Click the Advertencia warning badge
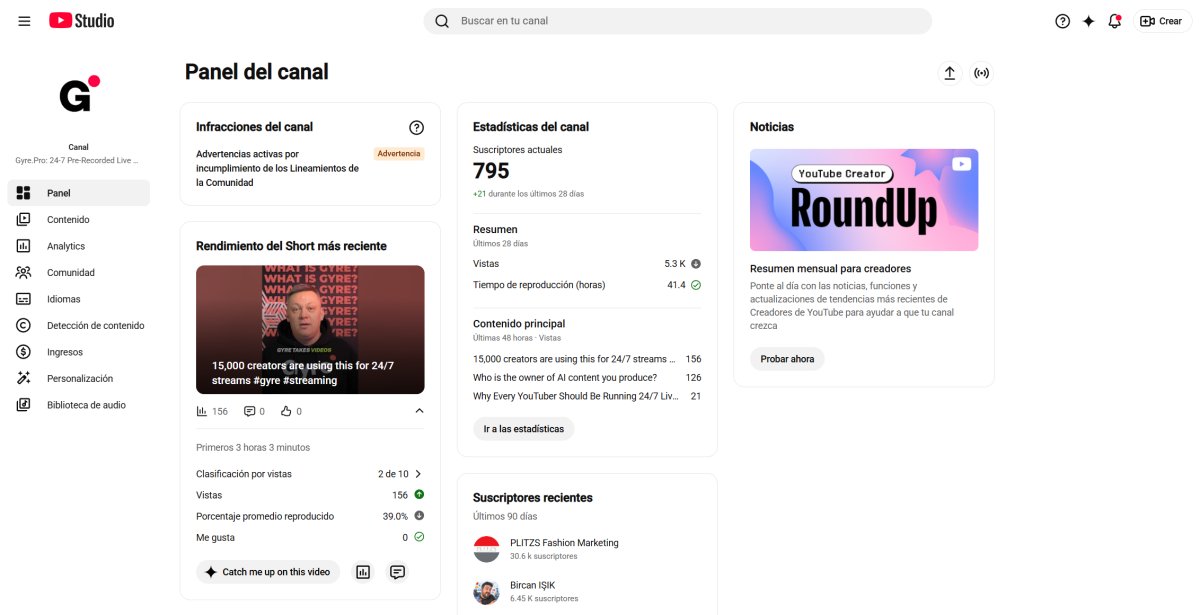This screenshot has height=615, width=1200. [x=399, y=154]
